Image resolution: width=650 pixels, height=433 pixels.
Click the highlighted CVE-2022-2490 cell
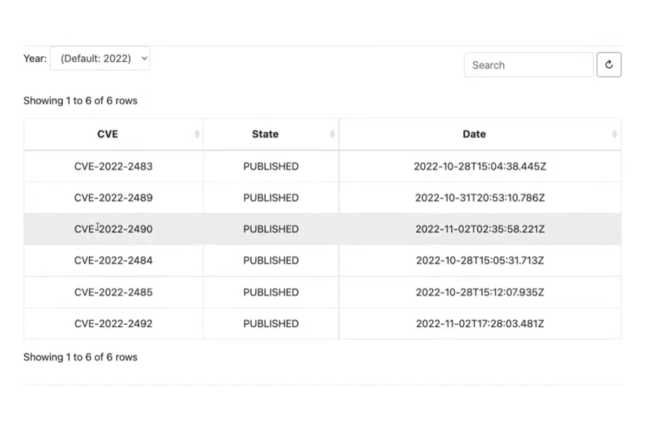[x=113, y=229]
